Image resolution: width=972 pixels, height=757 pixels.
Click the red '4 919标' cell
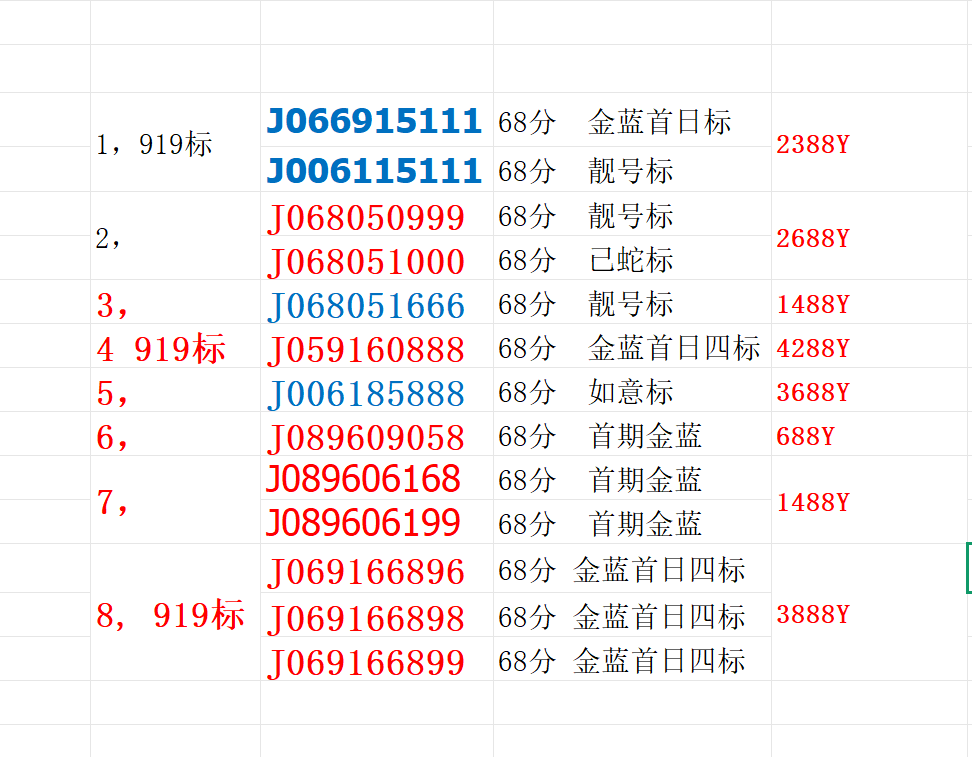[x=161, y=349]
